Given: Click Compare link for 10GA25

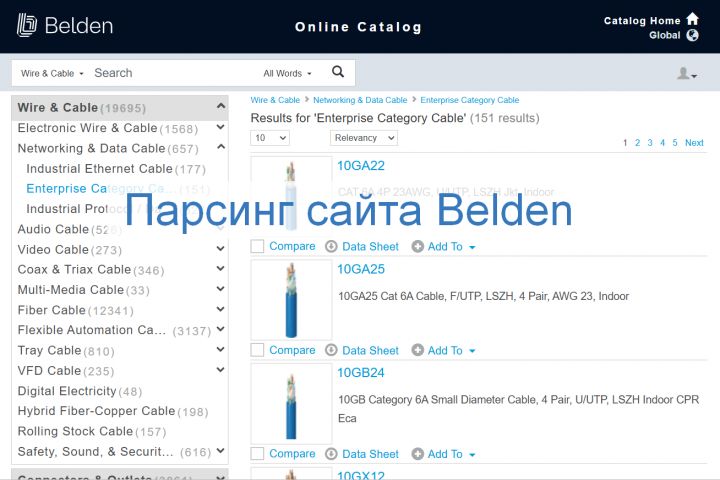Looking at the screenshot, I should pyautogui.click(x=292, y=350).
